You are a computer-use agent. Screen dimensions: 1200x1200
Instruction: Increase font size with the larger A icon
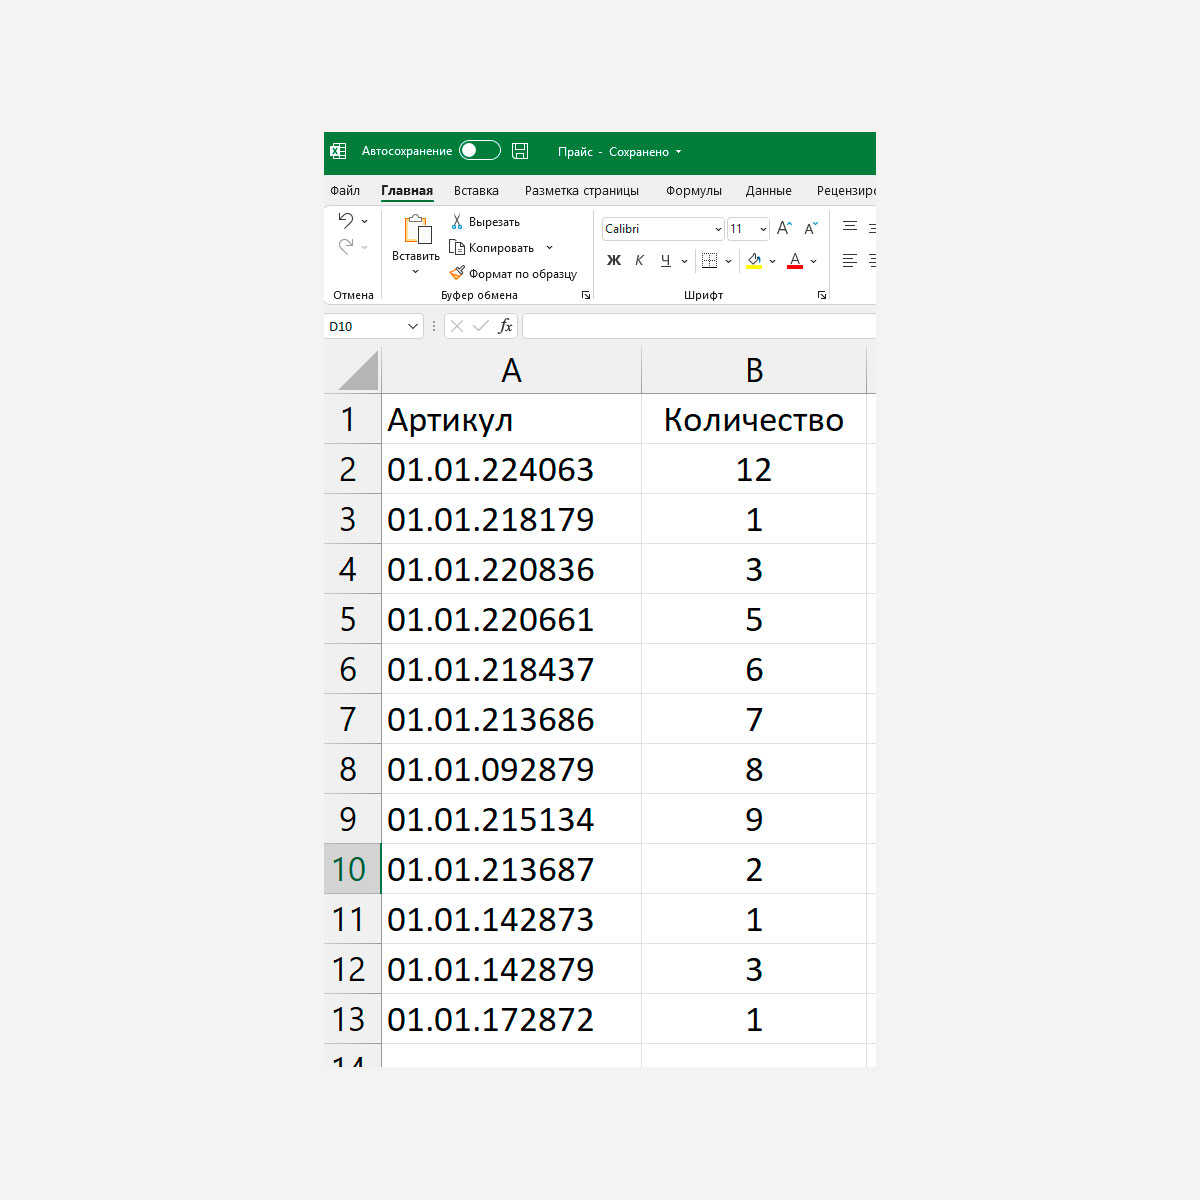click(784, 228)
